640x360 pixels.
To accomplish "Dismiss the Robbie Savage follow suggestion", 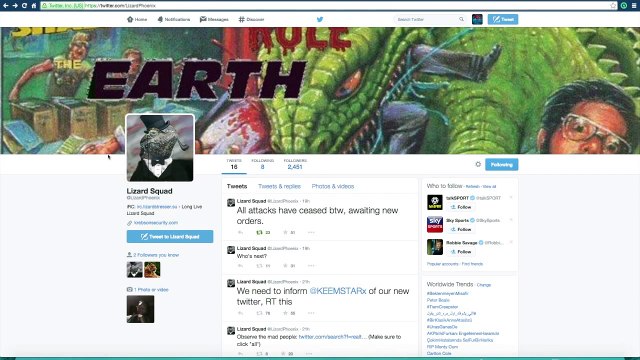I will 511,242.
